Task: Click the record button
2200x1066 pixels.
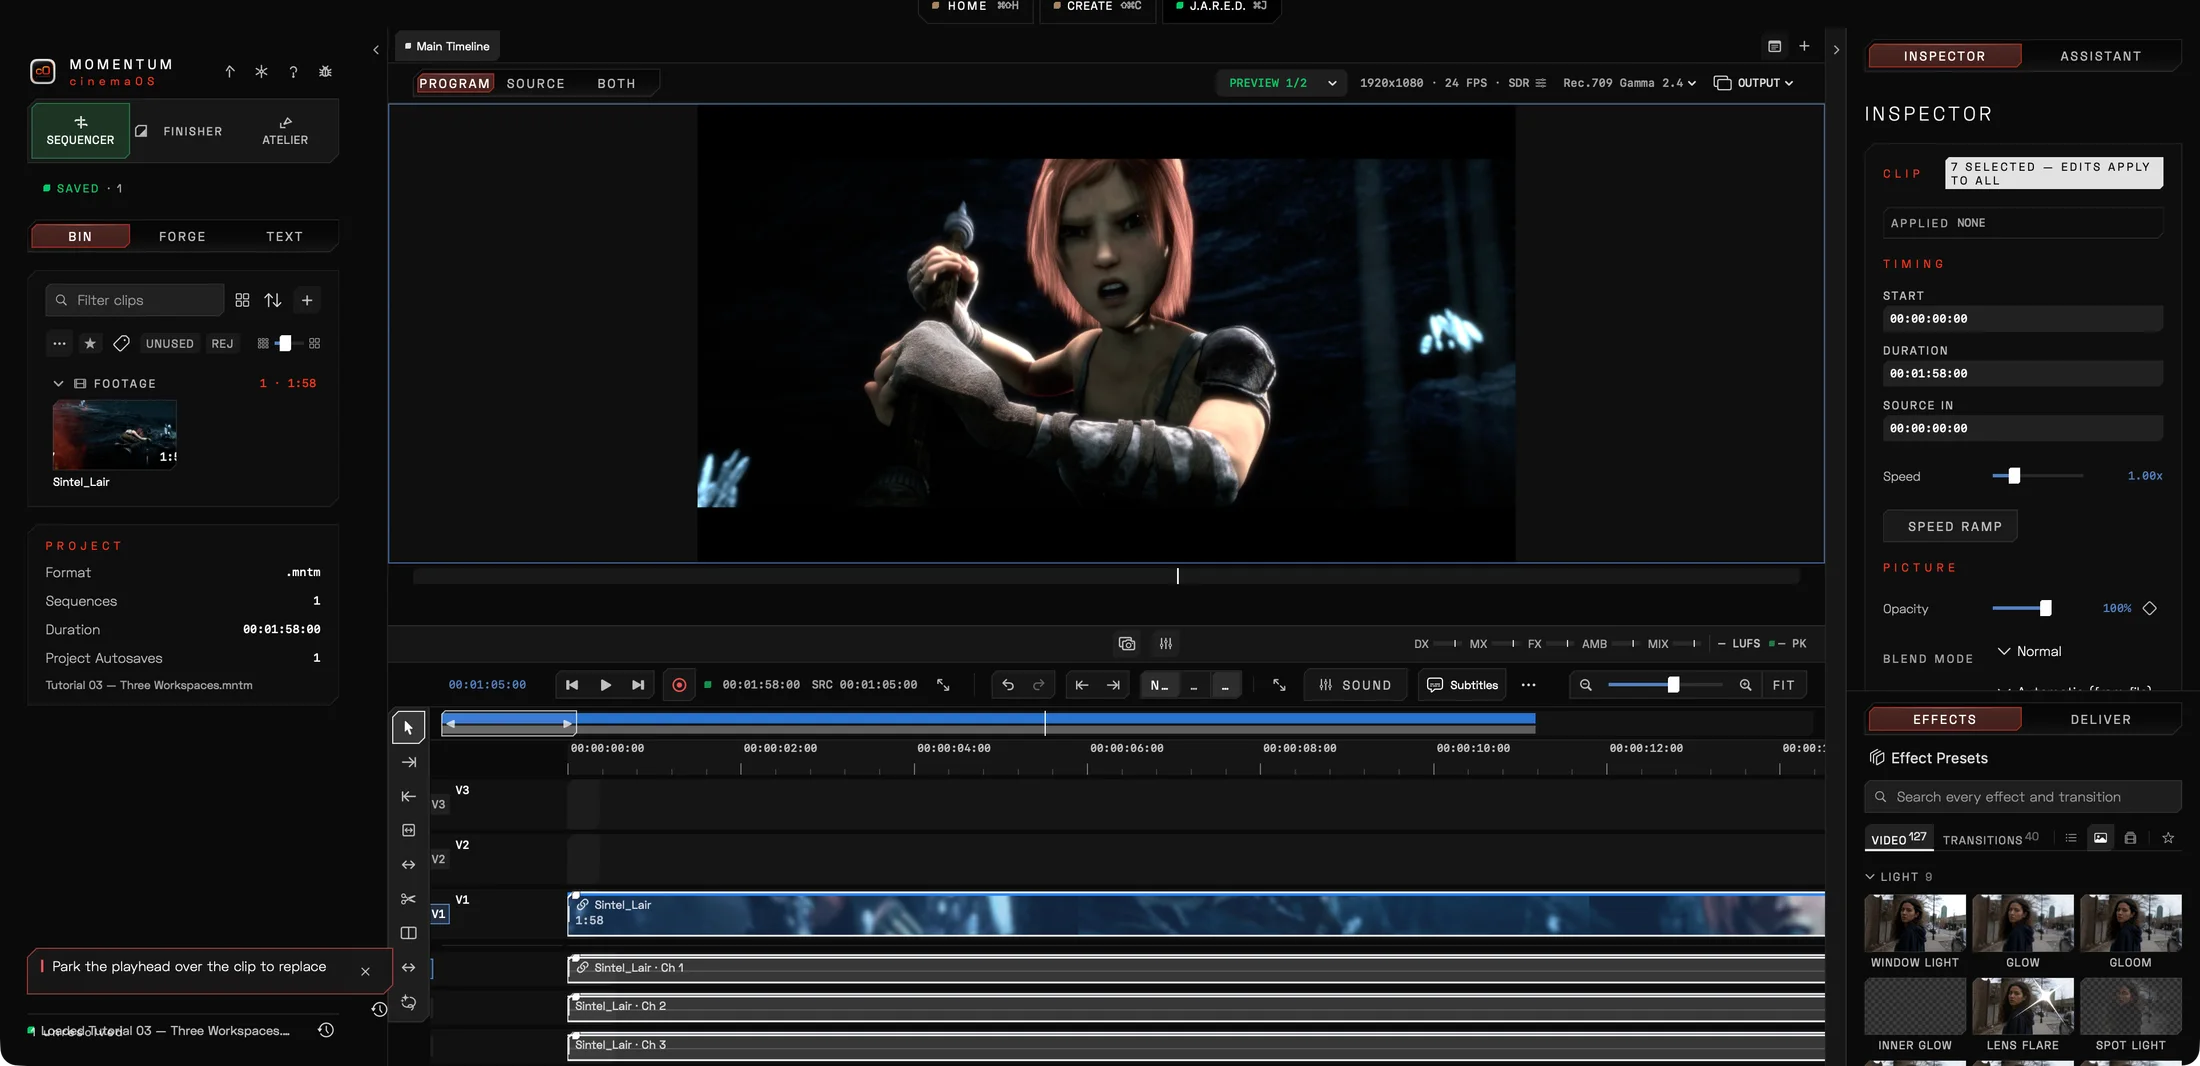Action: point(679,685)
